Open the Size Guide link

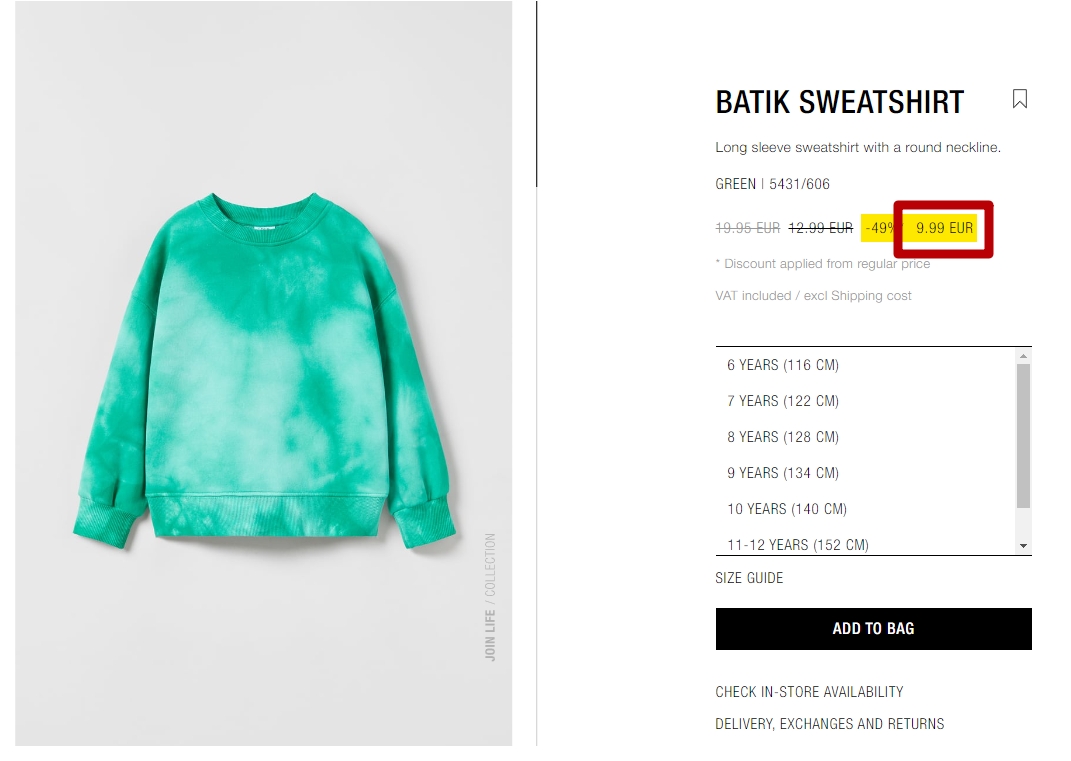click(749, 578)
